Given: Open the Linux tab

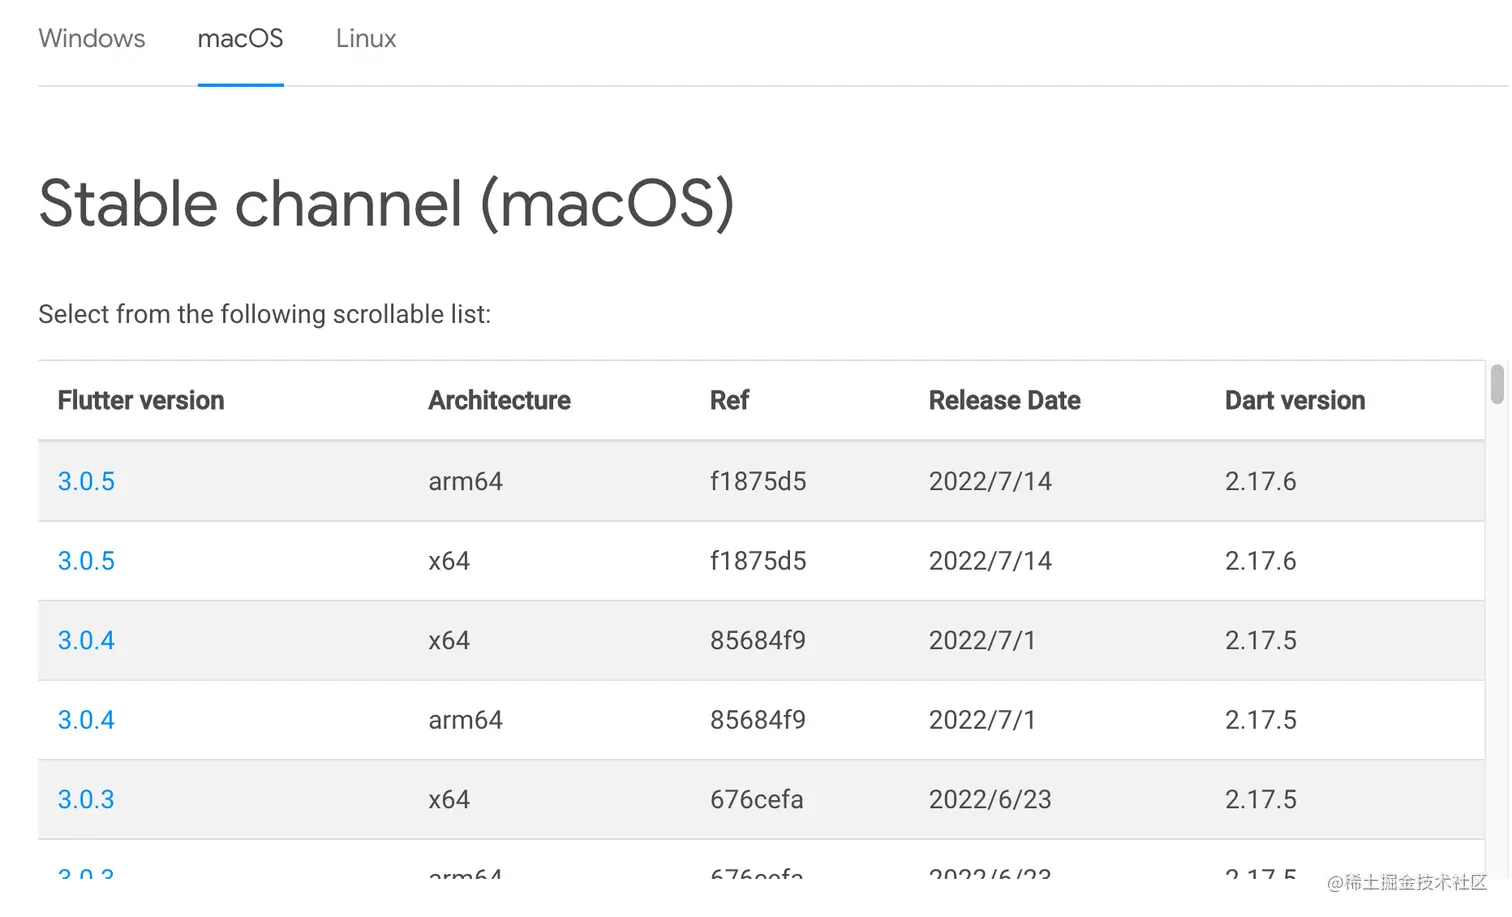Looking at the screenshot, I should (366, 39).
